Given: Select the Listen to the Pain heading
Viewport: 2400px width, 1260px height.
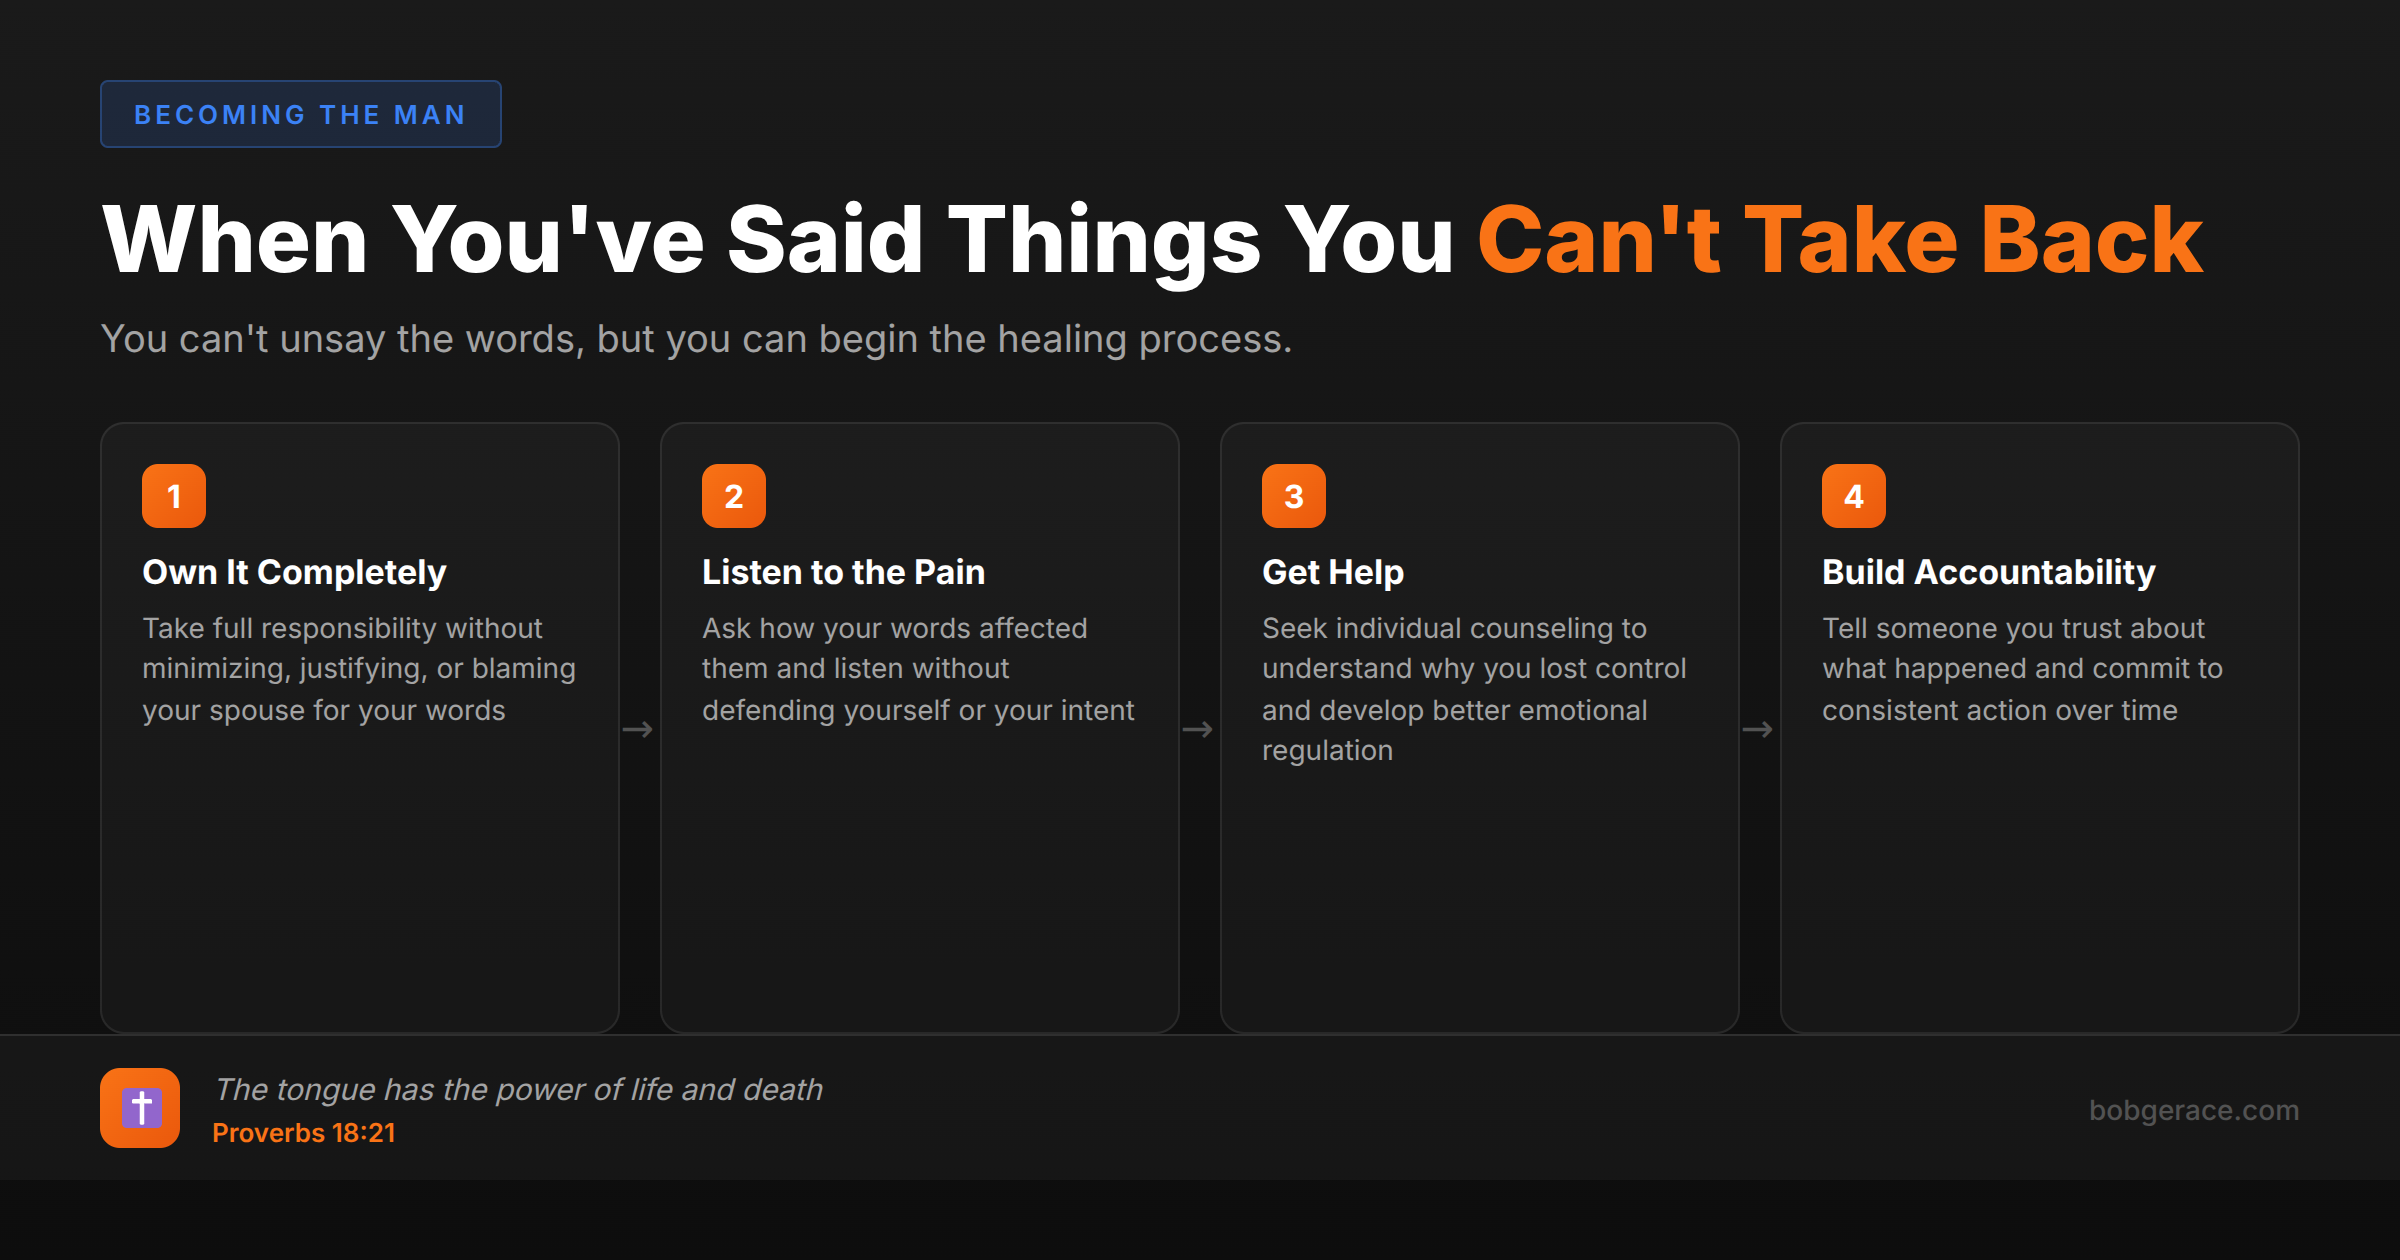Looking at the screenshot, I should [843, 572].
